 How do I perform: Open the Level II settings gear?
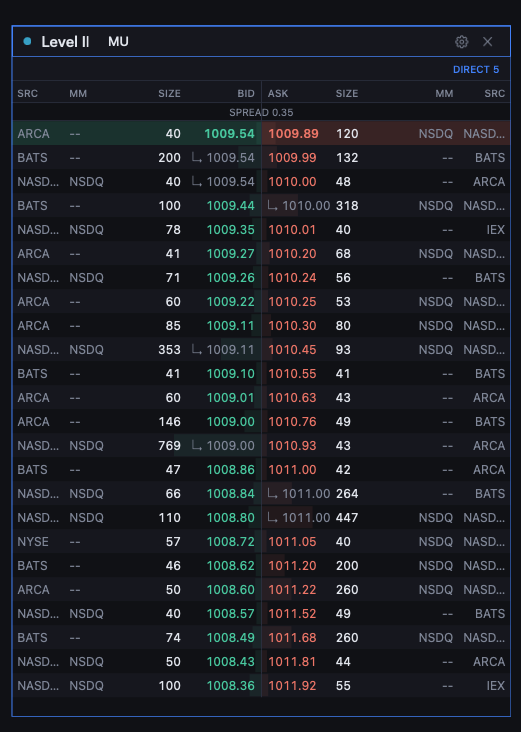pos(461,42)
